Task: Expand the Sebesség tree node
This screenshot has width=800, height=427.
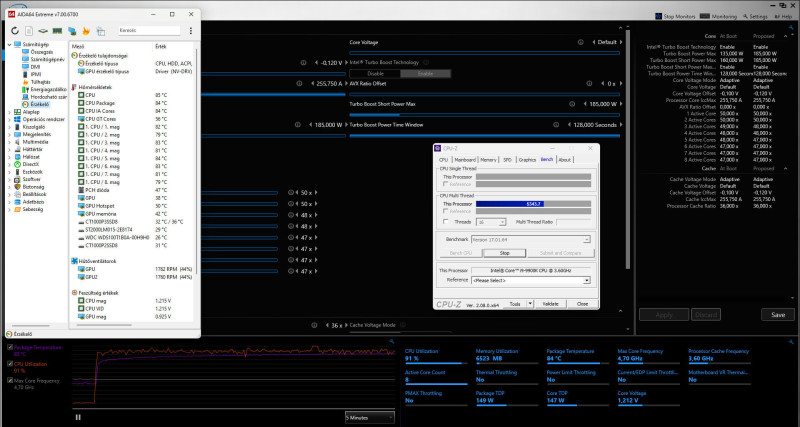Action: pyautogui.click(x=9, y=209)
